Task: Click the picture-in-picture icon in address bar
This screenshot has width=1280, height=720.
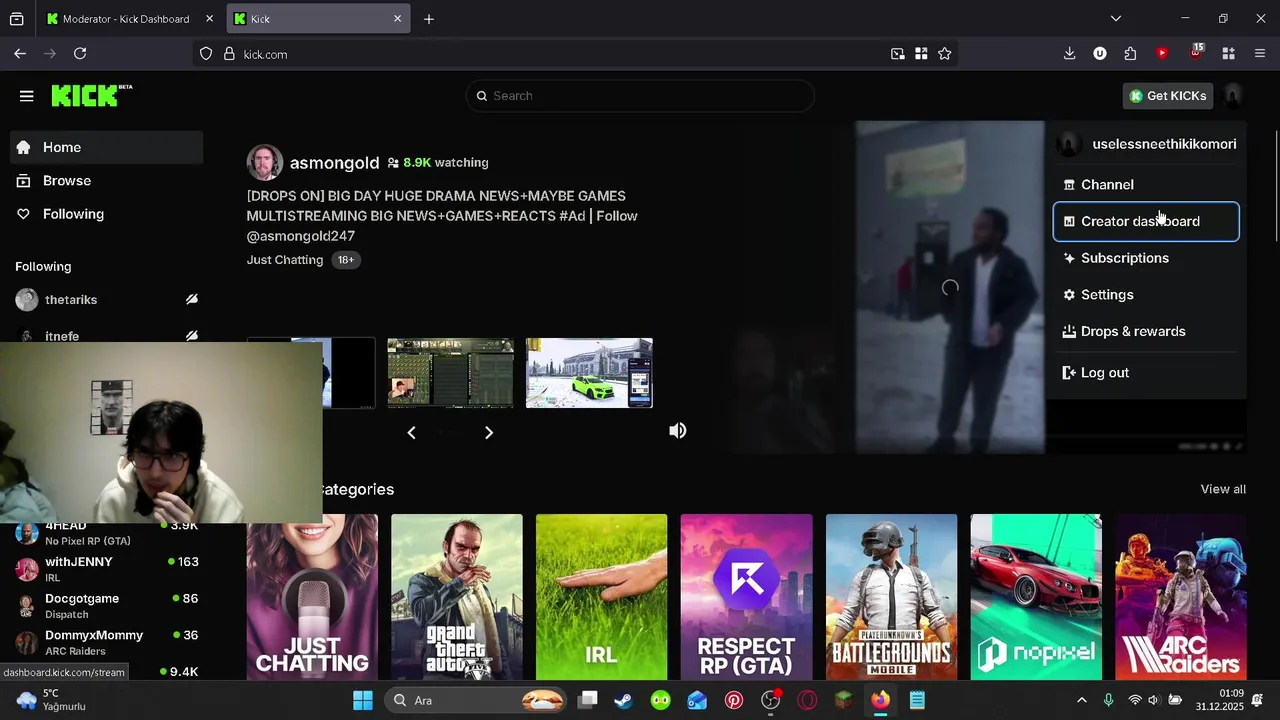Action: point(897,54)
